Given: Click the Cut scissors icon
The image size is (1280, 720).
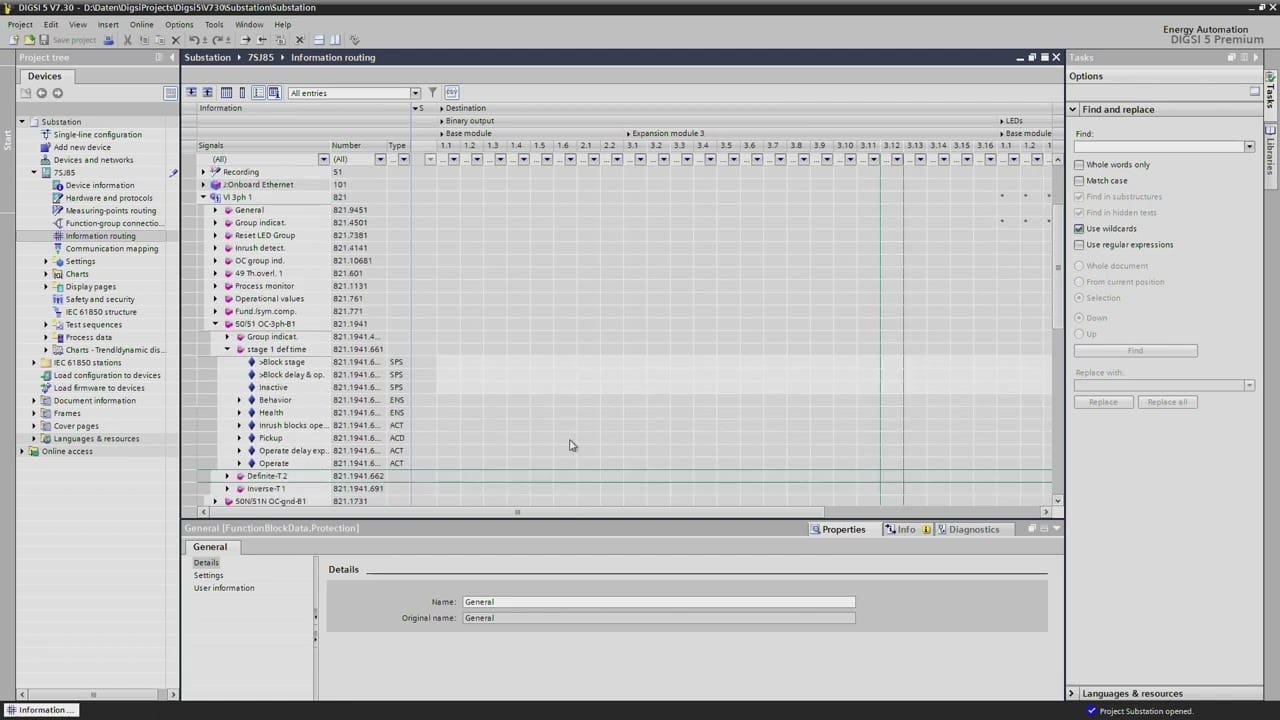Looking at the screenshot, I should click(127, 40).
